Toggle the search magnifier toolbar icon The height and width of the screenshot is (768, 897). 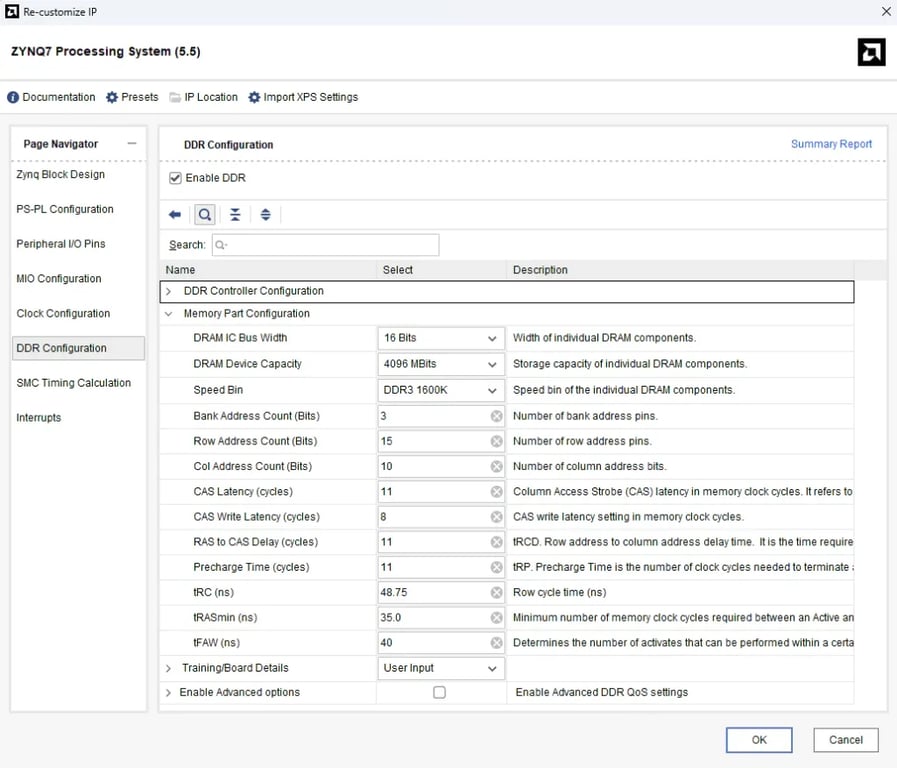click(x=204, y=215)
